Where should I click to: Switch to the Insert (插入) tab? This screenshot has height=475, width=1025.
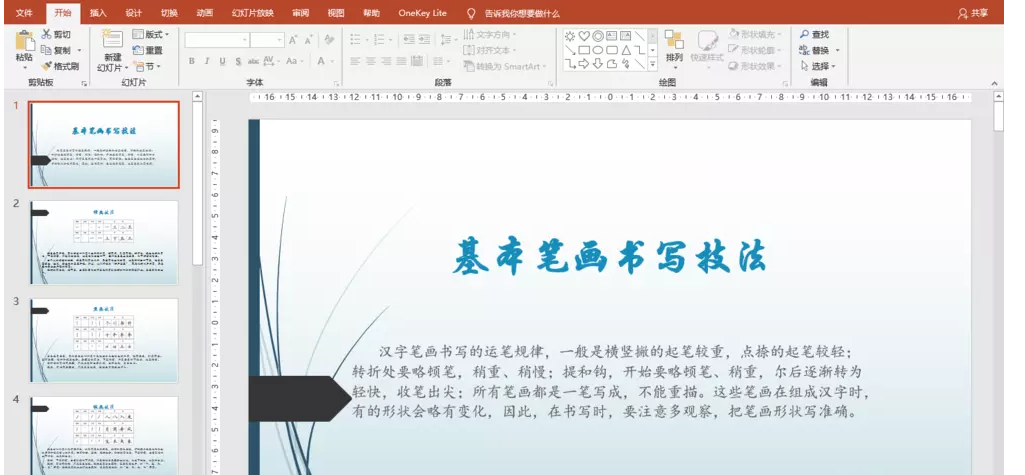[98, 13]
